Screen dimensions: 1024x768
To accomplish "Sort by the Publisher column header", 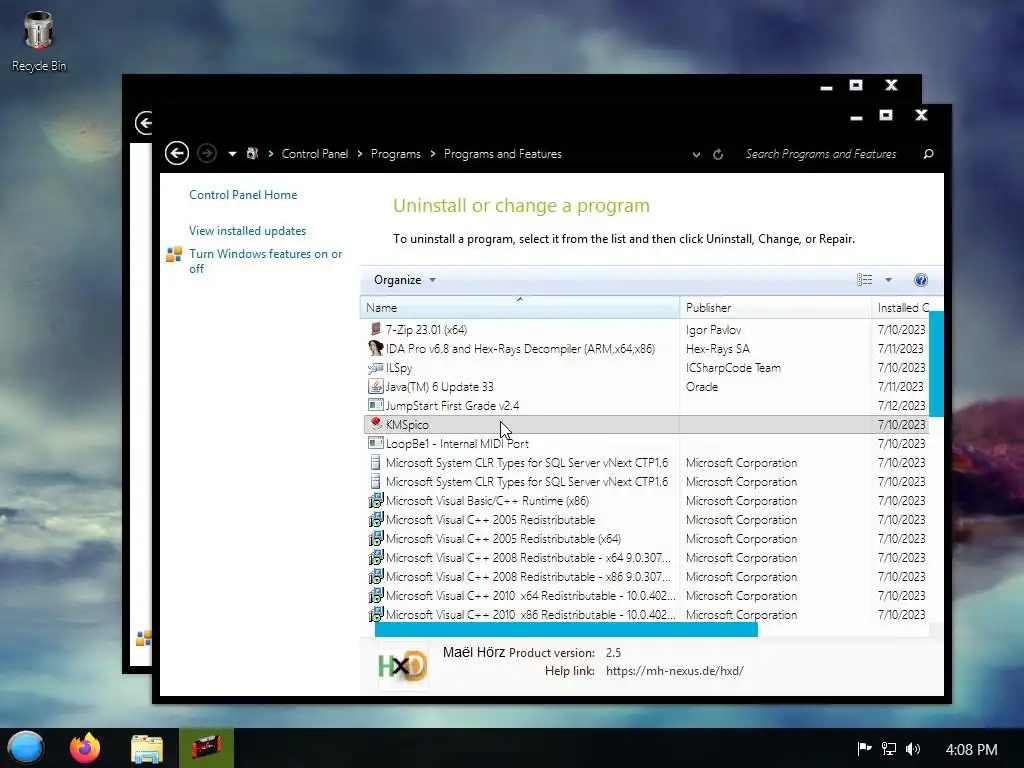I will [775, 308].
